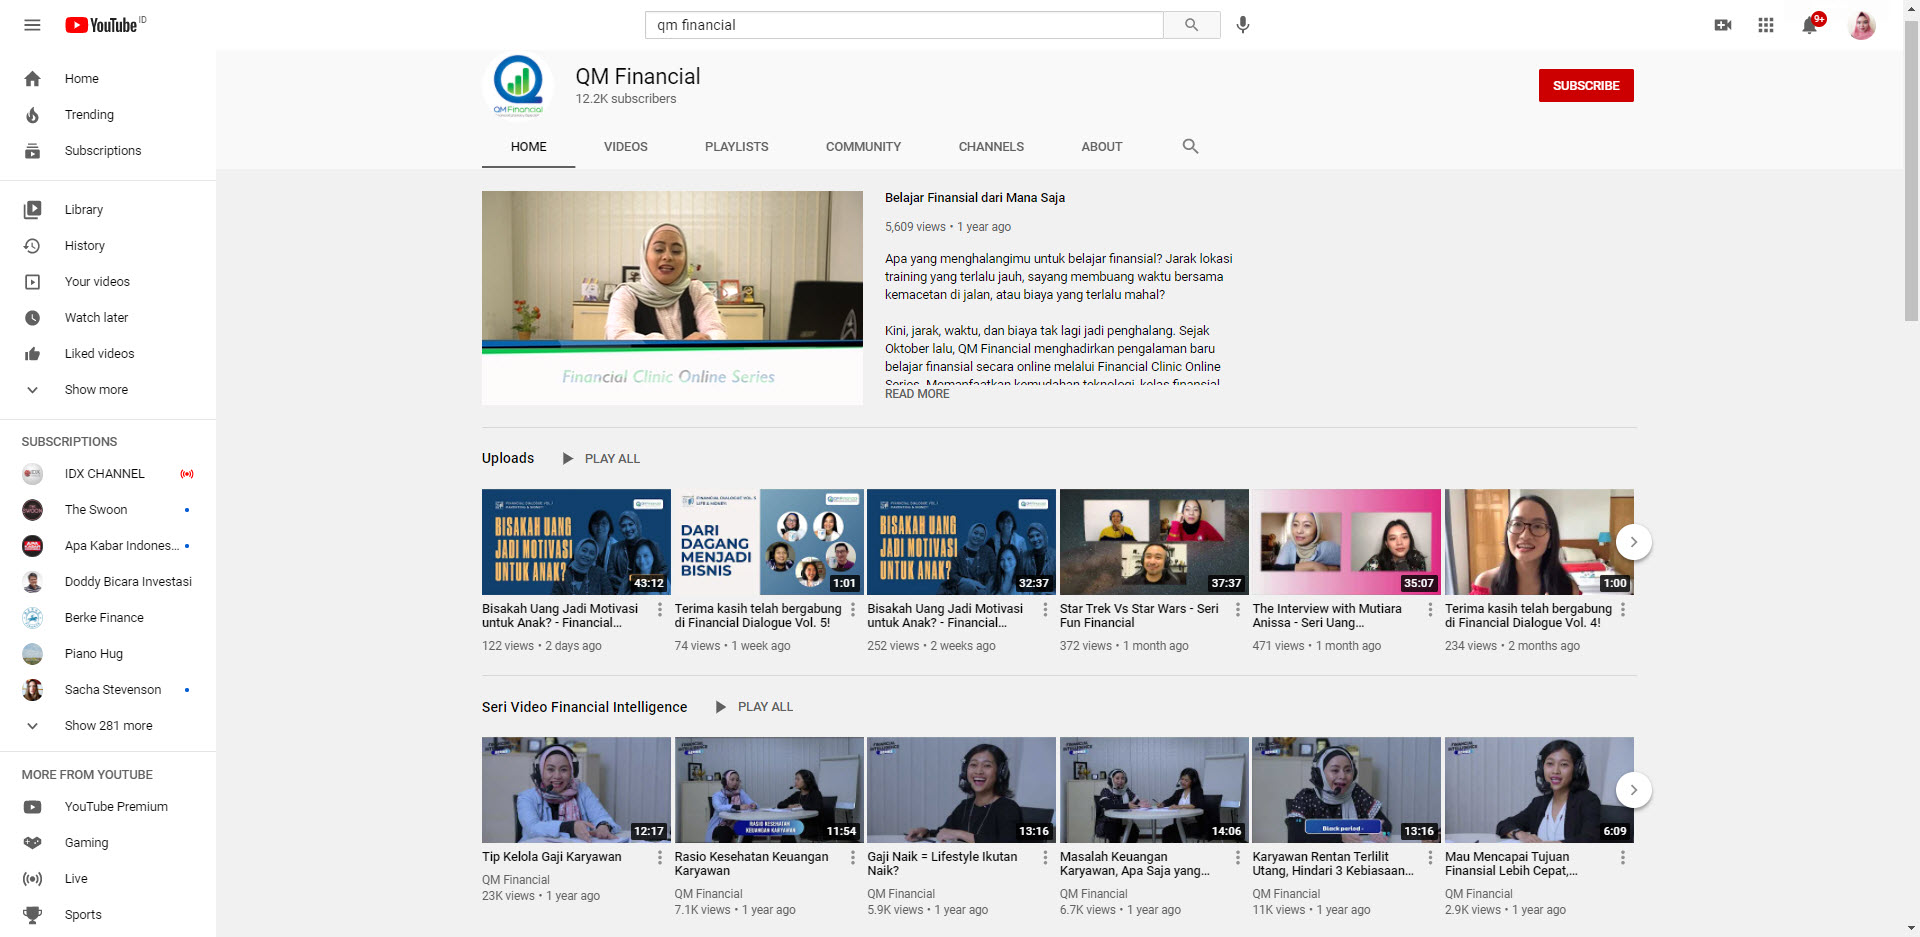The height and width of the screenshot is (937, 1920).
Task: Open Subscriptions in the sidebar
Action: tap(108, 151)
